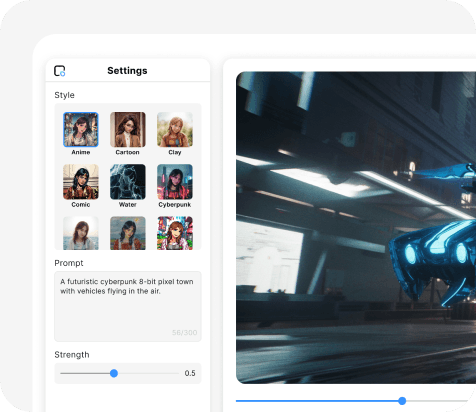Pick the bottom-right colorful pop-art style
The image size is (476, 412).
point(175,233)
